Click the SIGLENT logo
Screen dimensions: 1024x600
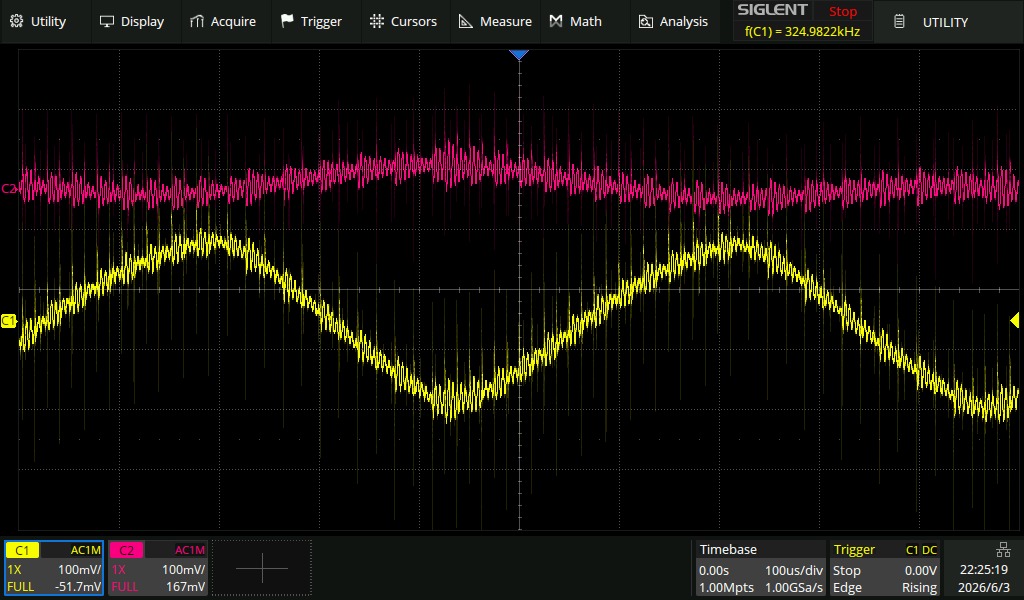point(772,10)
